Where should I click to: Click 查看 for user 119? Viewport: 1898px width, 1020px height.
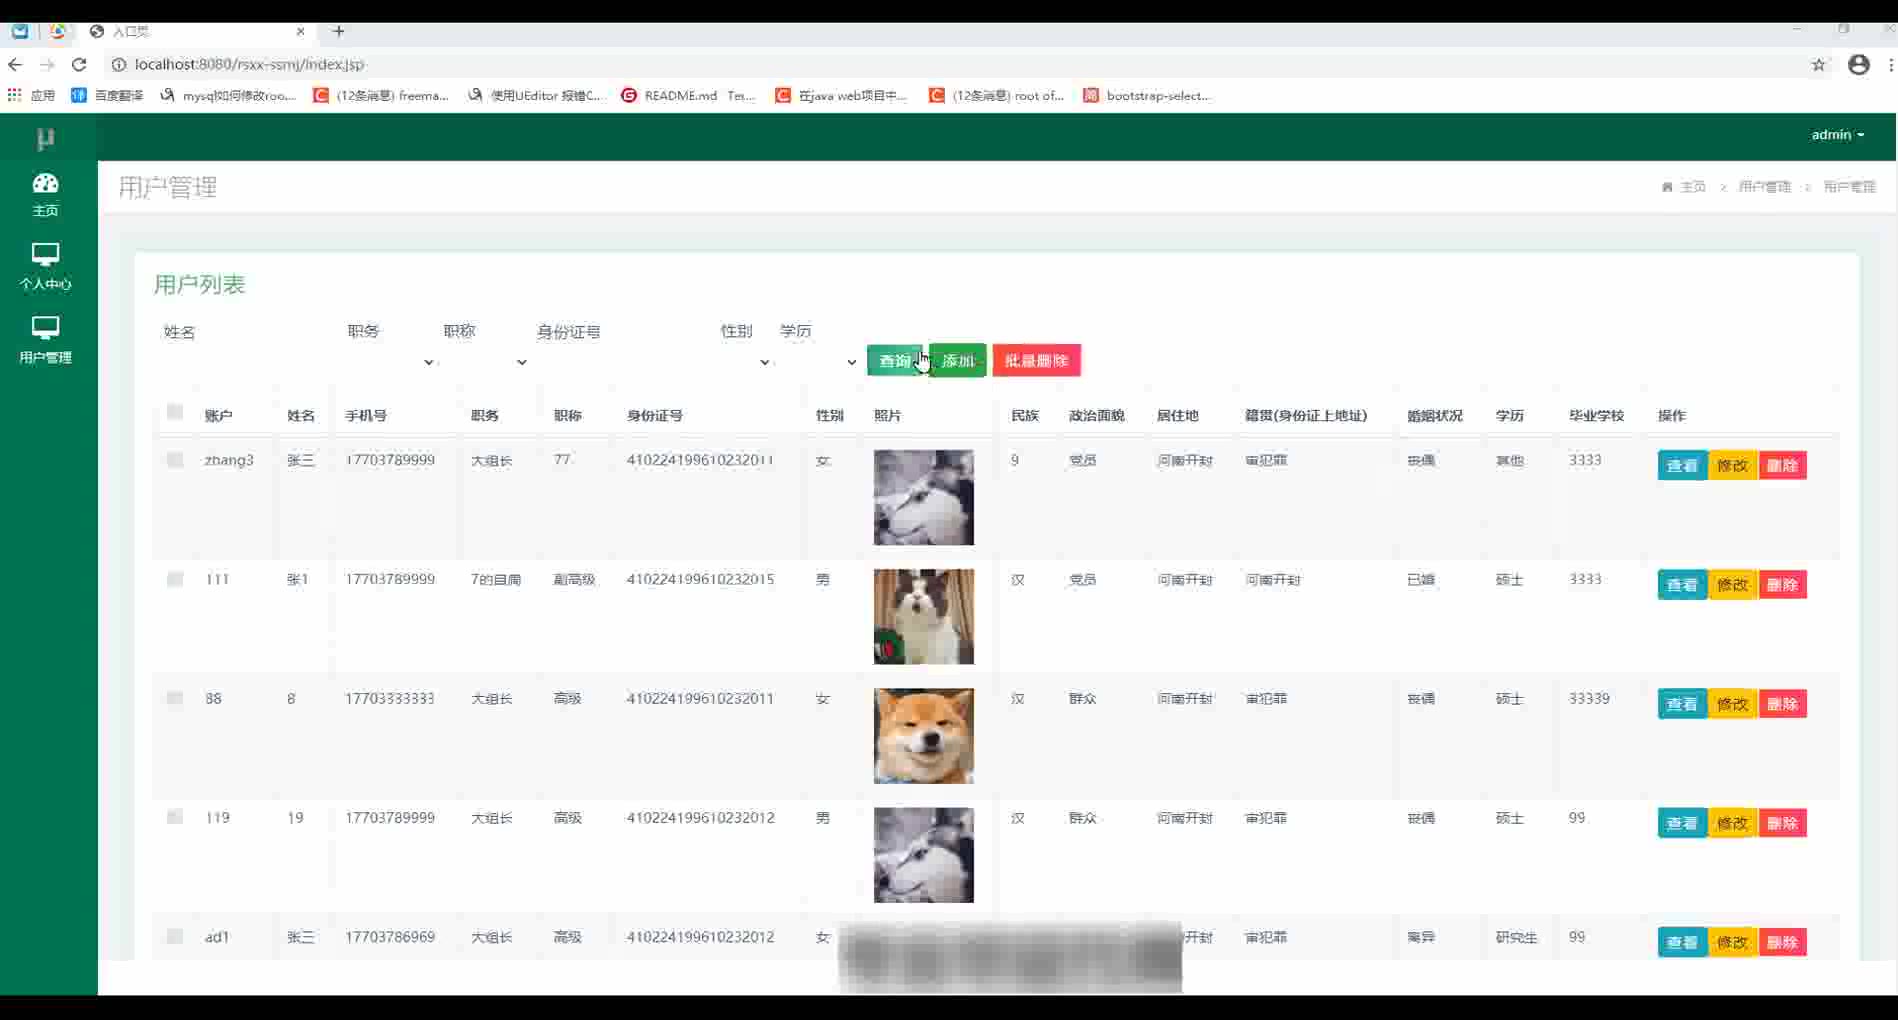pyautogui.click(x=1682, y=823)
